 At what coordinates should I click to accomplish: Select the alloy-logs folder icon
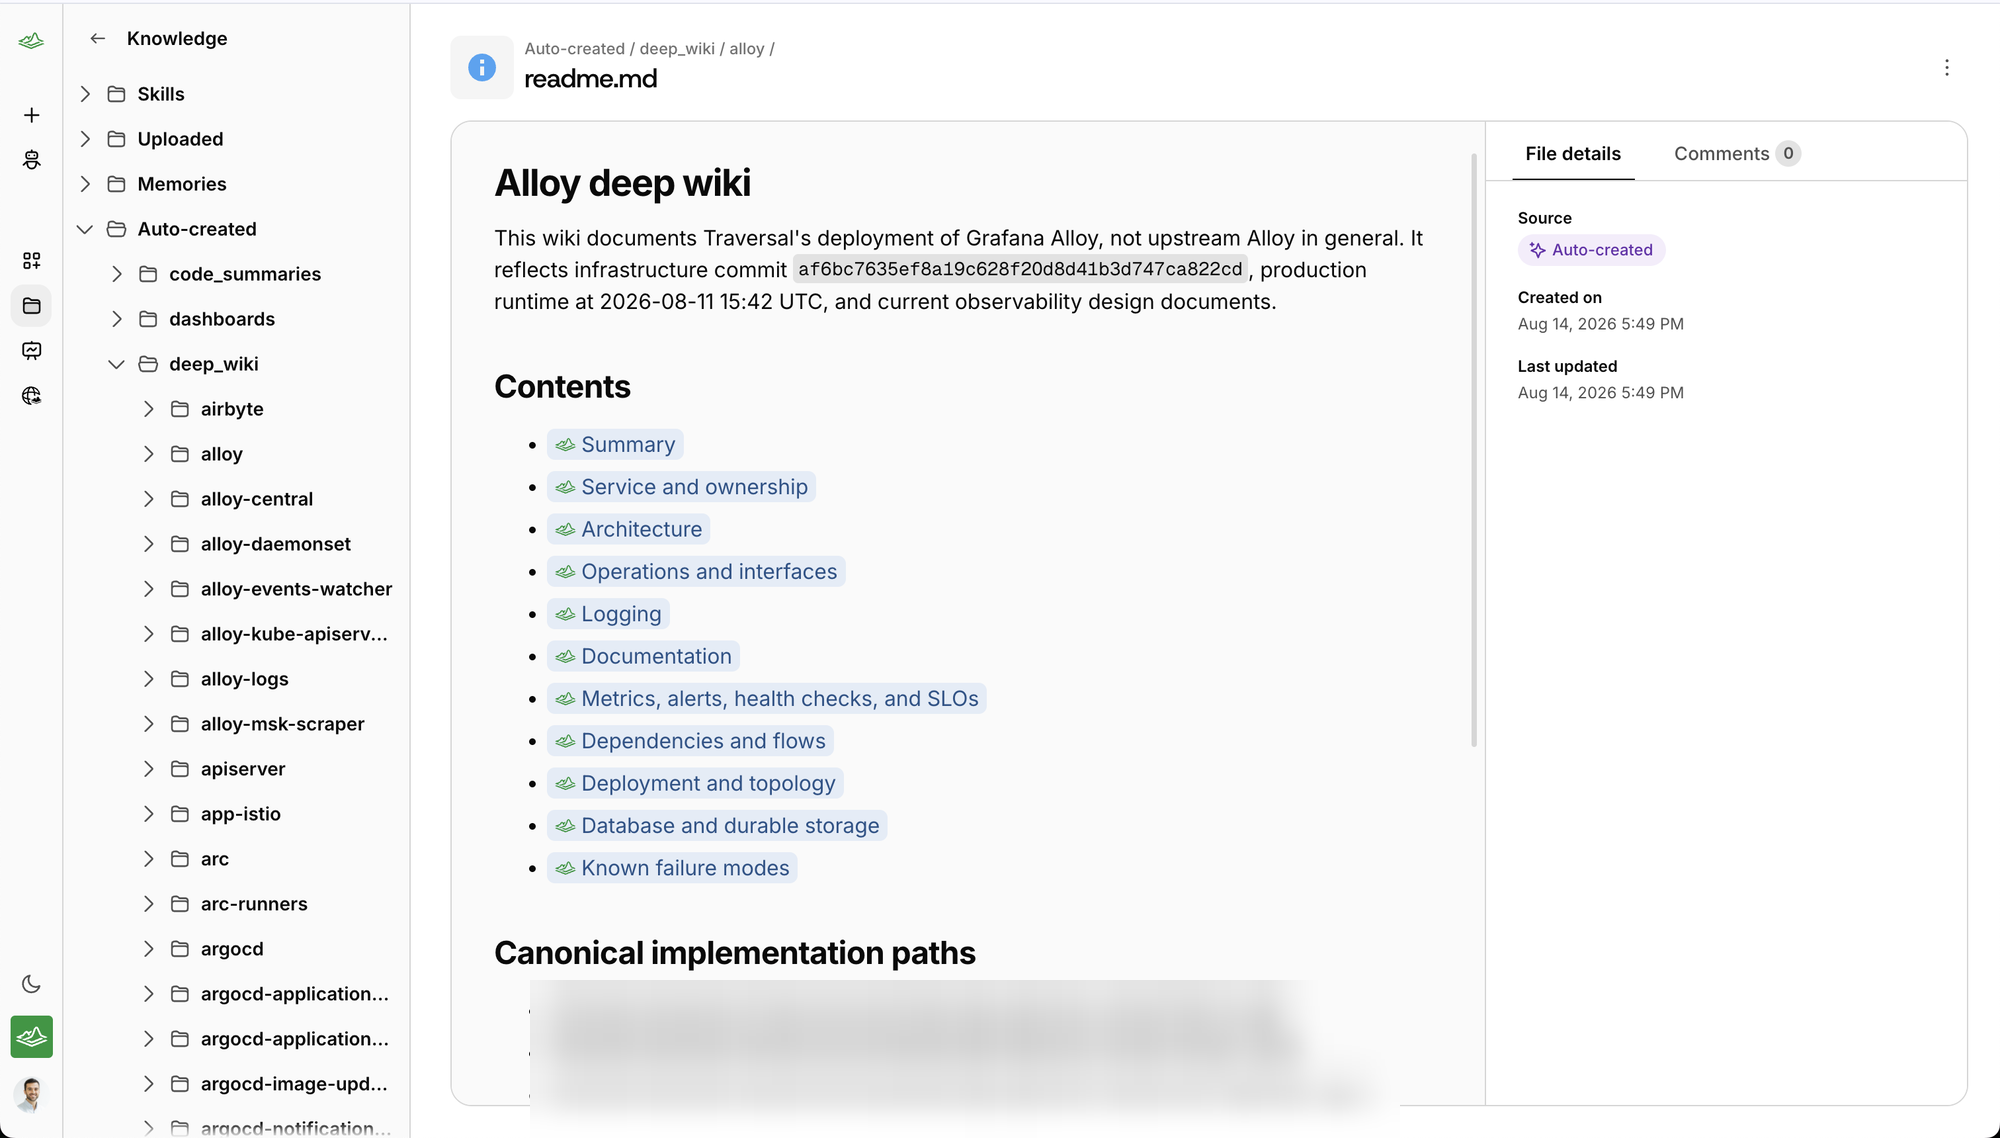[x=180, y=679]
